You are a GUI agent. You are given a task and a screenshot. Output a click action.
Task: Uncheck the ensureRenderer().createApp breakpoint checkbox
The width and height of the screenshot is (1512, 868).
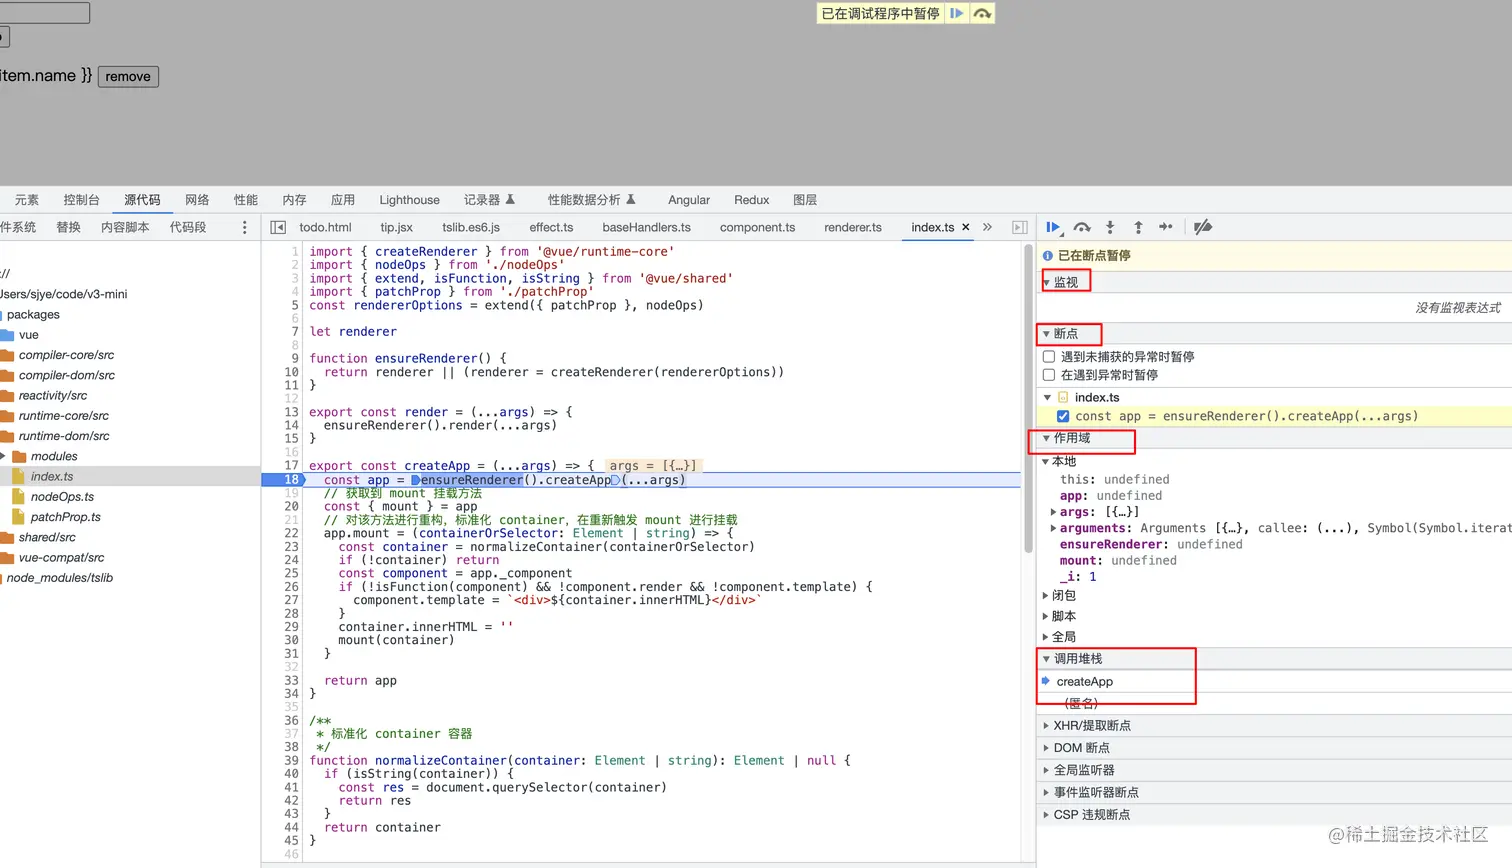1063,416
